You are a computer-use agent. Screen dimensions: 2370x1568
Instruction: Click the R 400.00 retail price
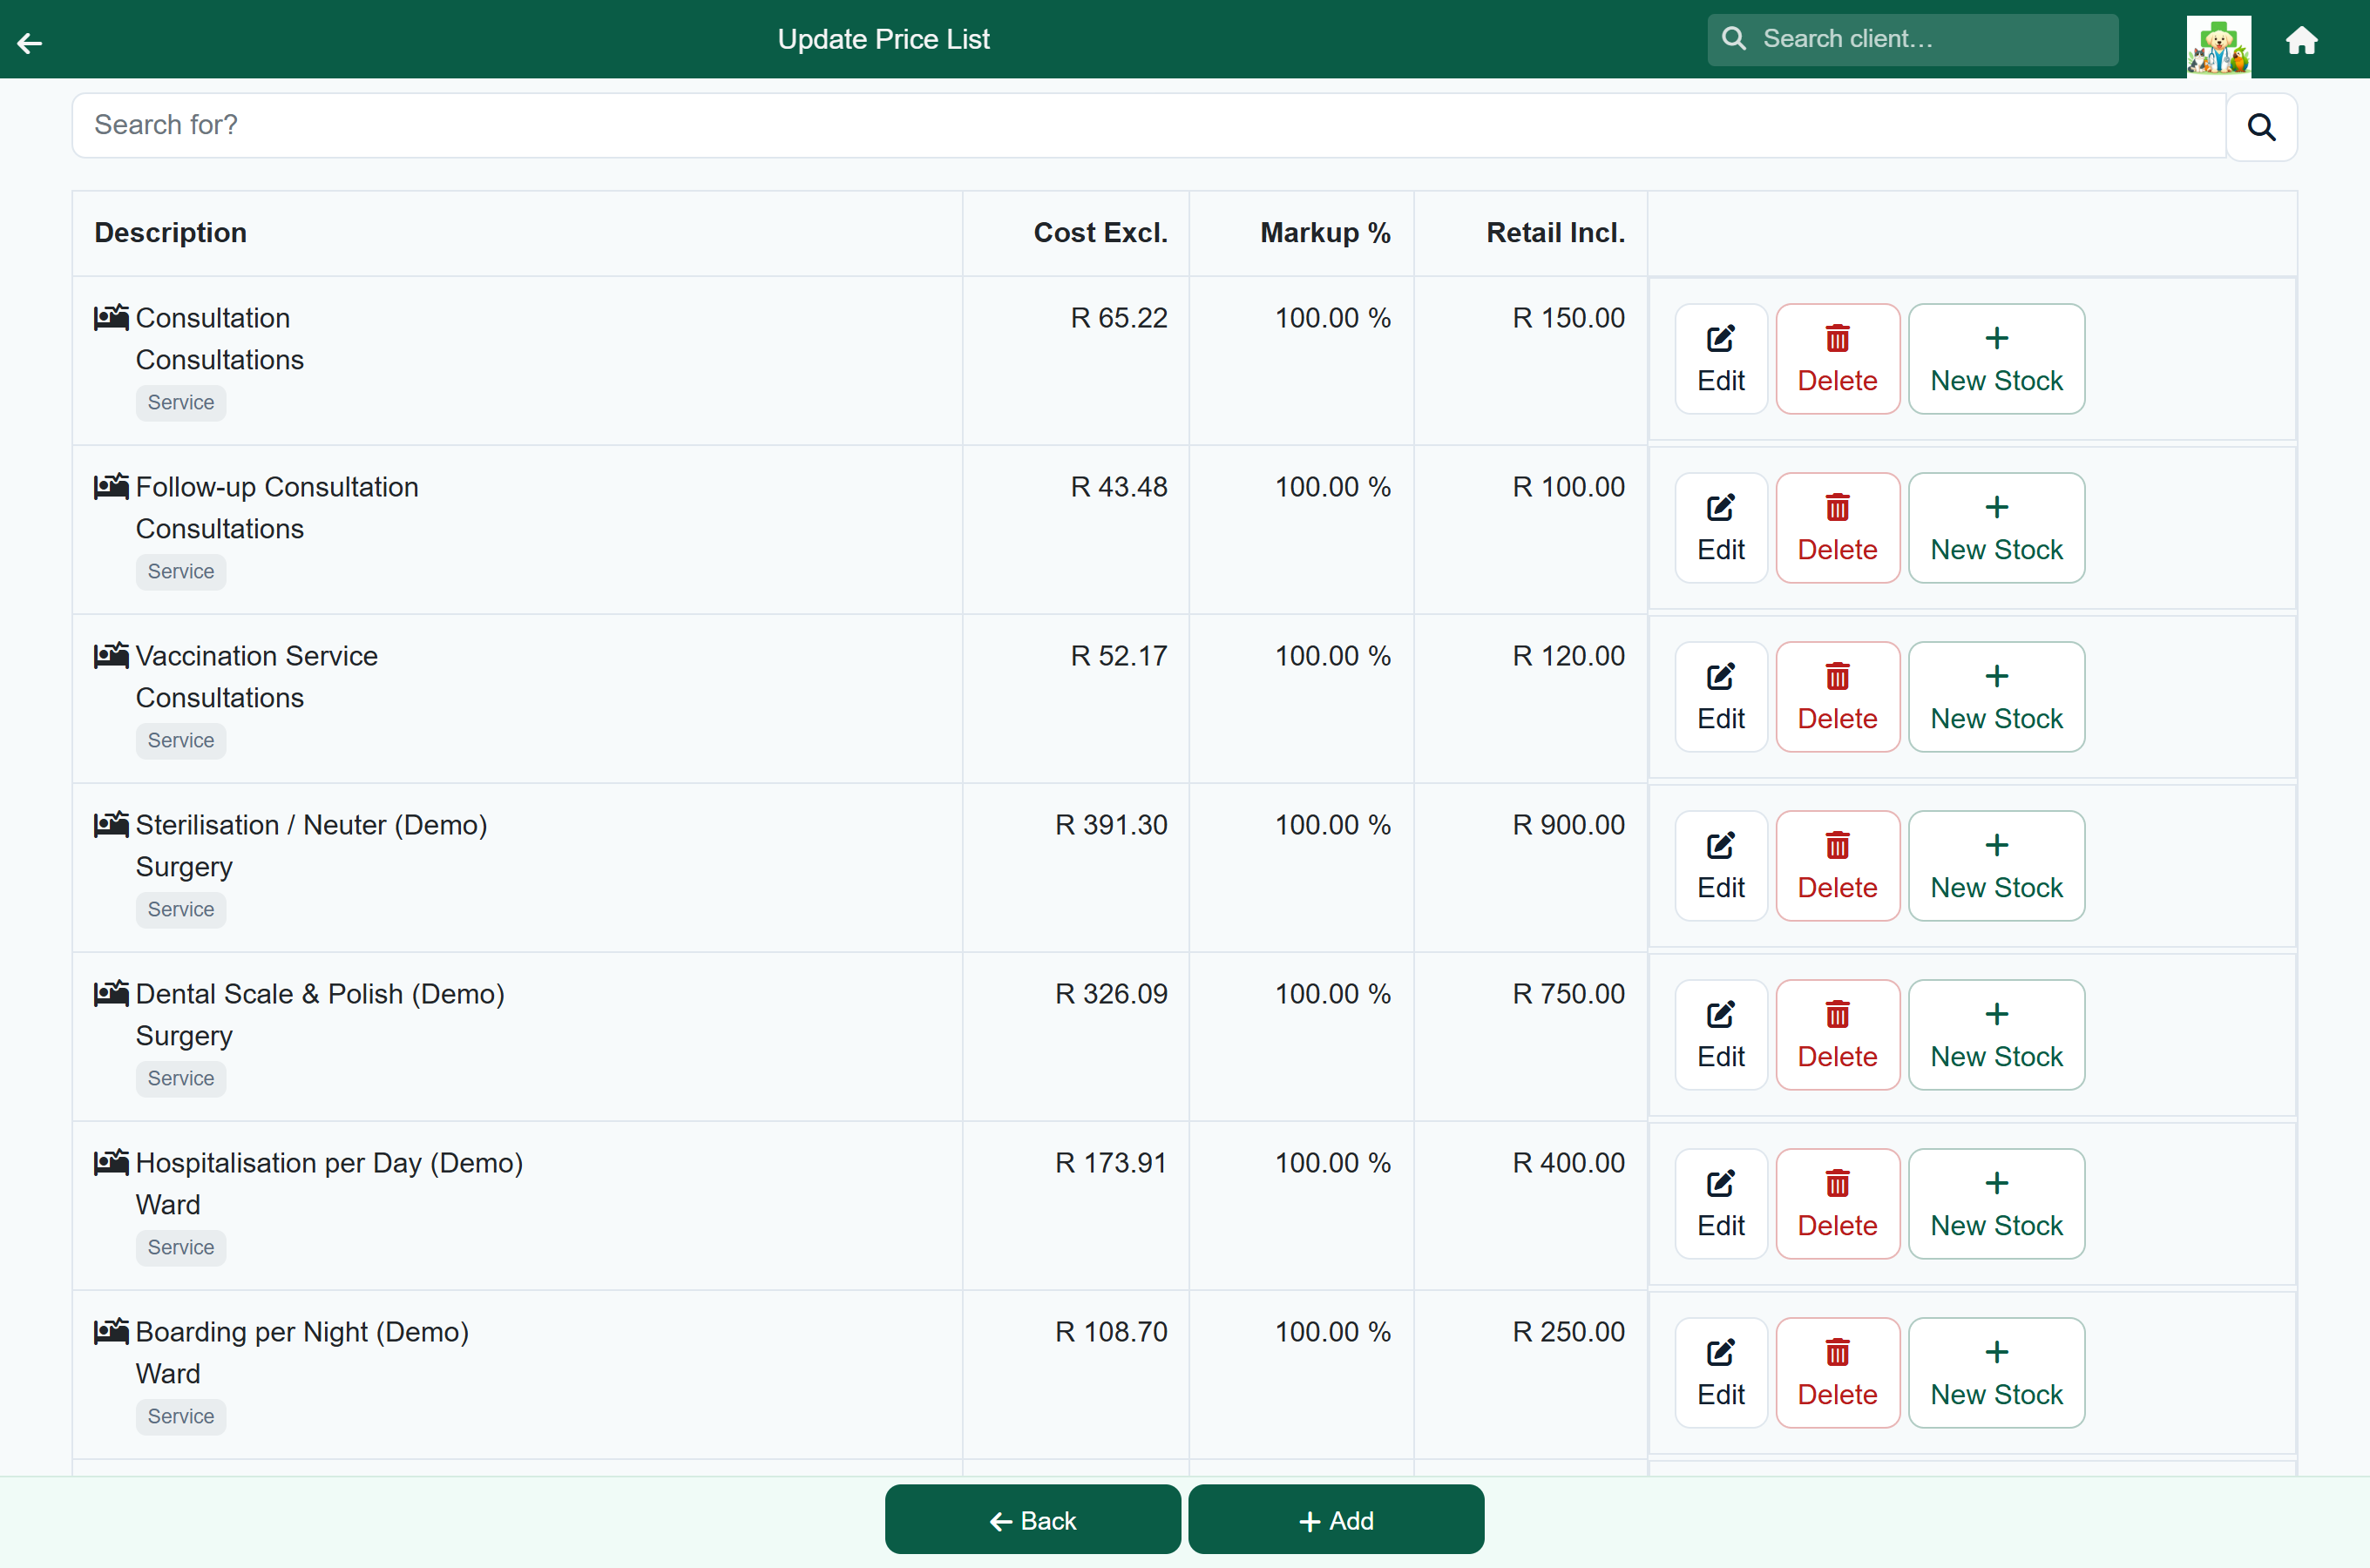tap(1568, 1163)
